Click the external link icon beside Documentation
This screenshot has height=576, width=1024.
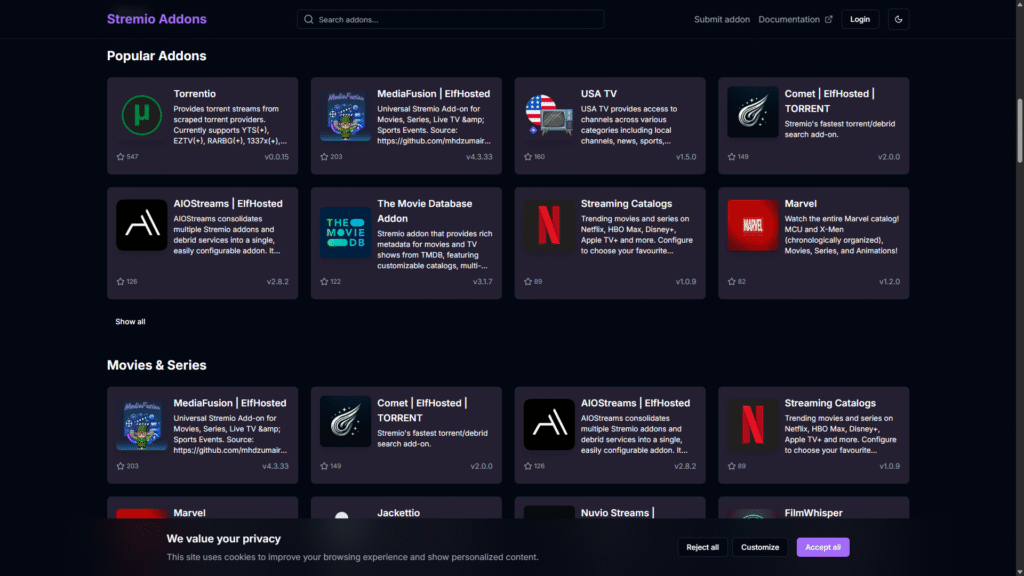click(829, 20)
